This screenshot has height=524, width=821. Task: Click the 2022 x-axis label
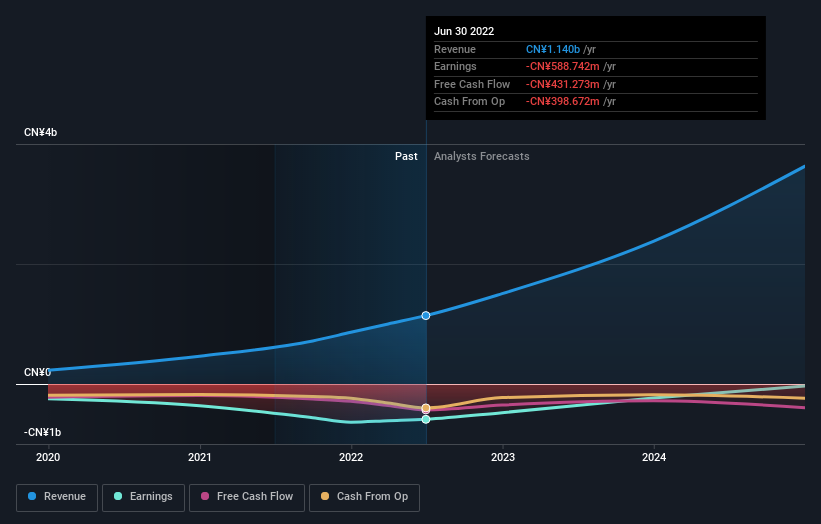click(x=351, y=457)
